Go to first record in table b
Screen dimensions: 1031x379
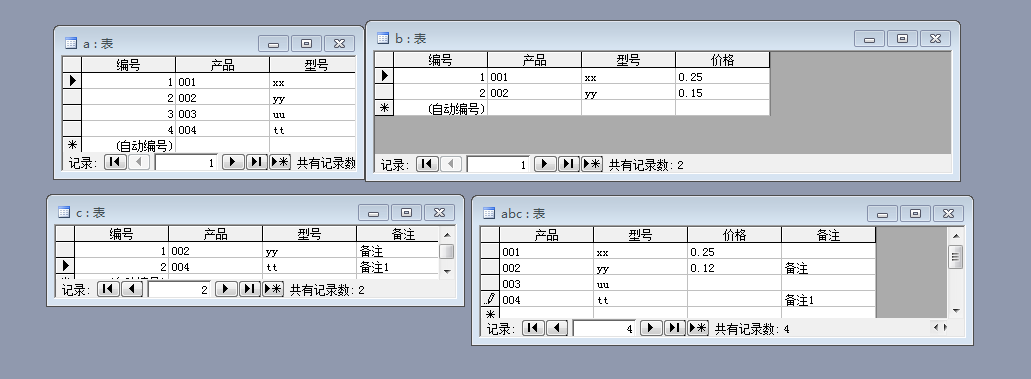[x=427, y=164]
